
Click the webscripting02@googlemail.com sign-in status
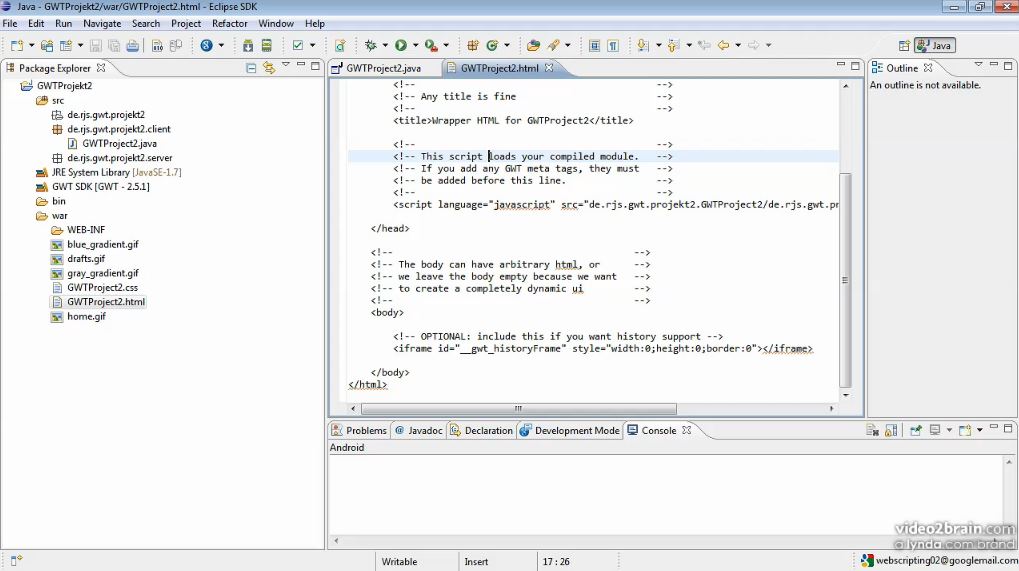click(939, 560)
